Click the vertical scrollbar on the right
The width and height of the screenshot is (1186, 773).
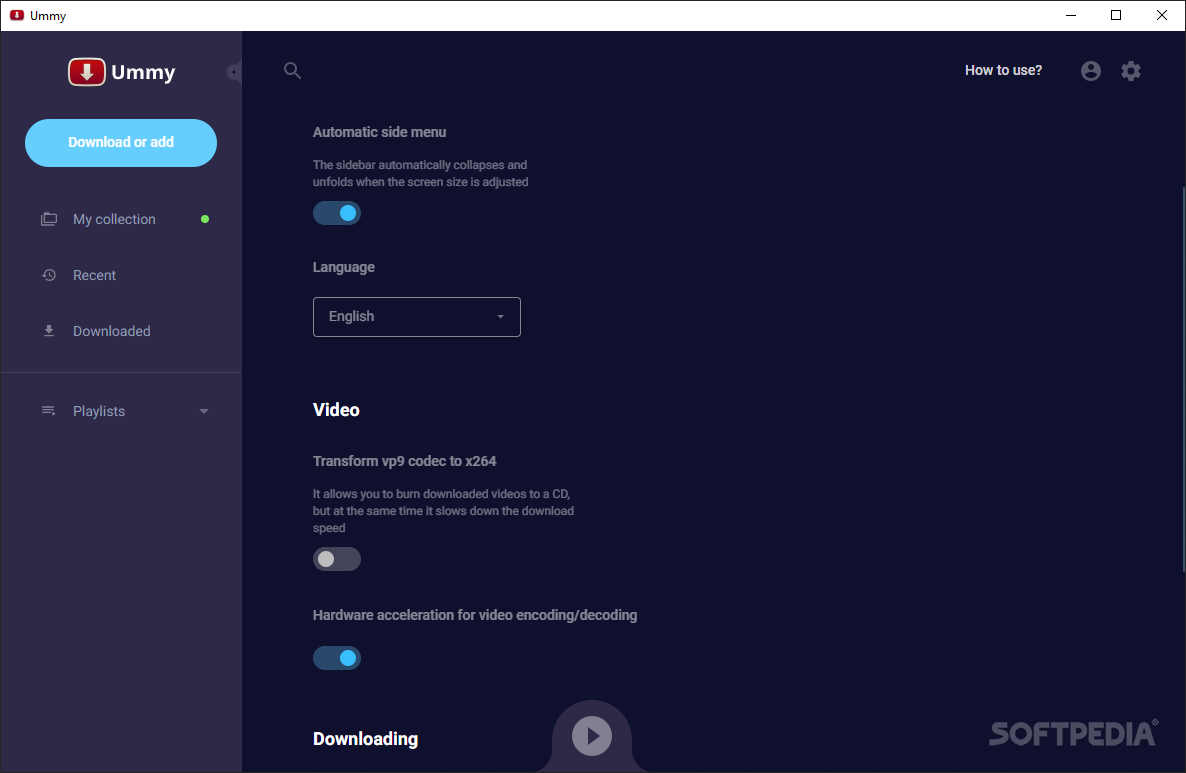1183,378
